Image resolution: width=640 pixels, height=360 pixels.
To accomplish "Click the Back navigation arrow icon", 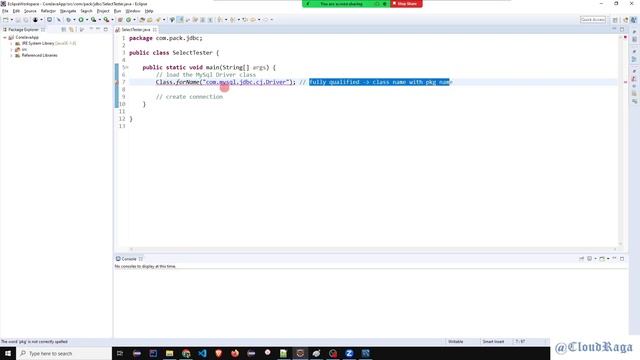I will click(x=253, y=20).
